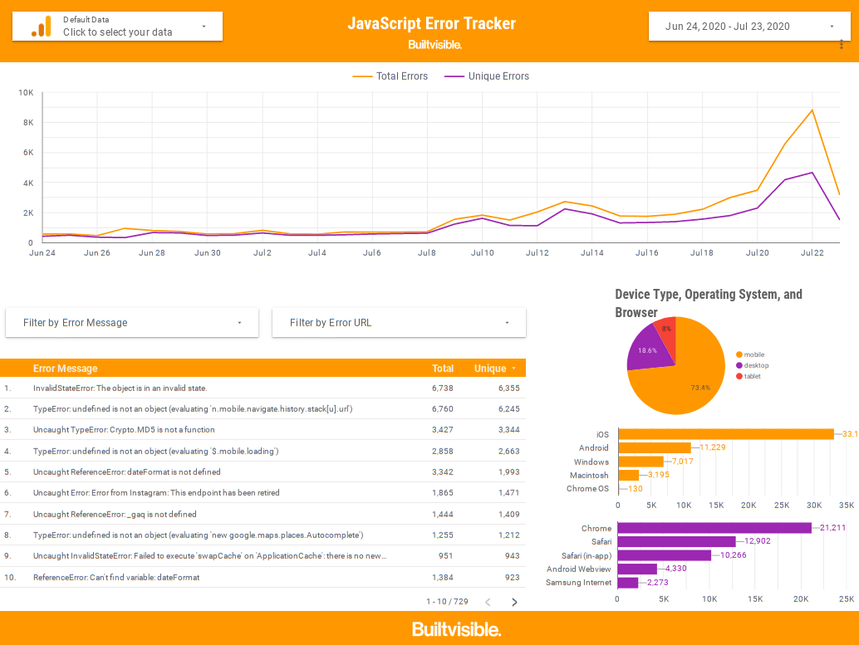859x645 pixels.
Task: Hide the iOS bar by clicking its legend label
Action: pyautogui.click(x=602, y=434)
